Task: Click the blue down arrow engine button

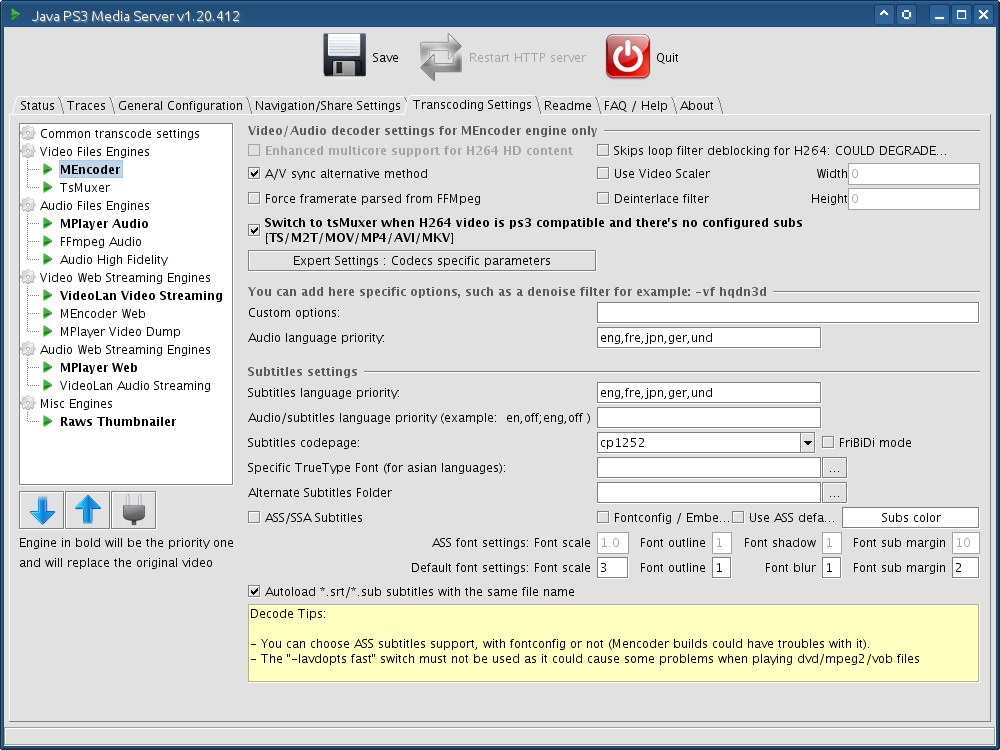Action: [42, 510]
